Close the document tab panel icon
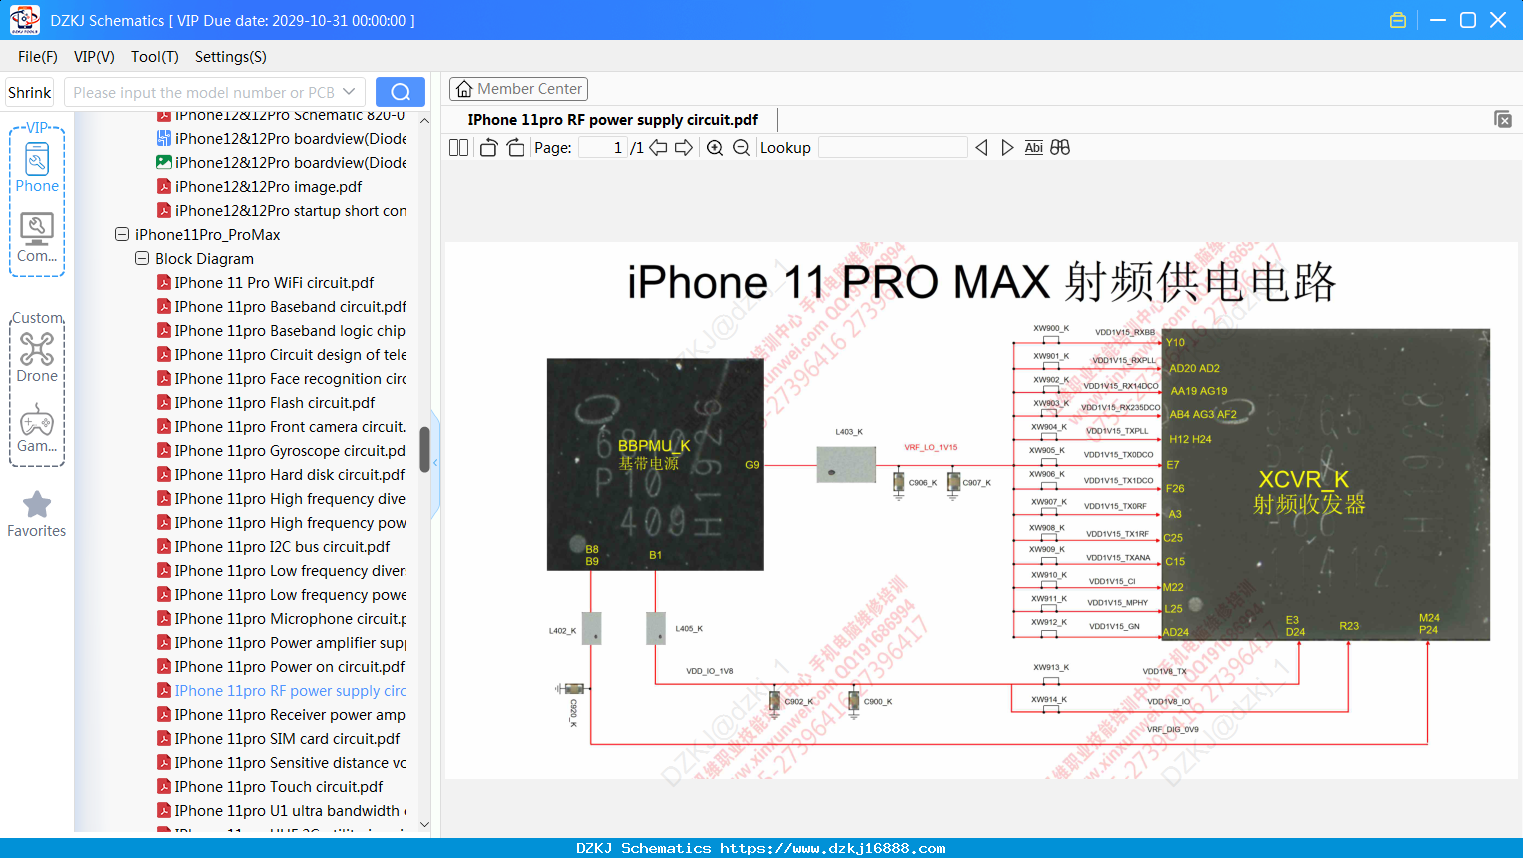Image resolution: width=1523 pixels, height=858 pixels. click(x=1503, y=119)
